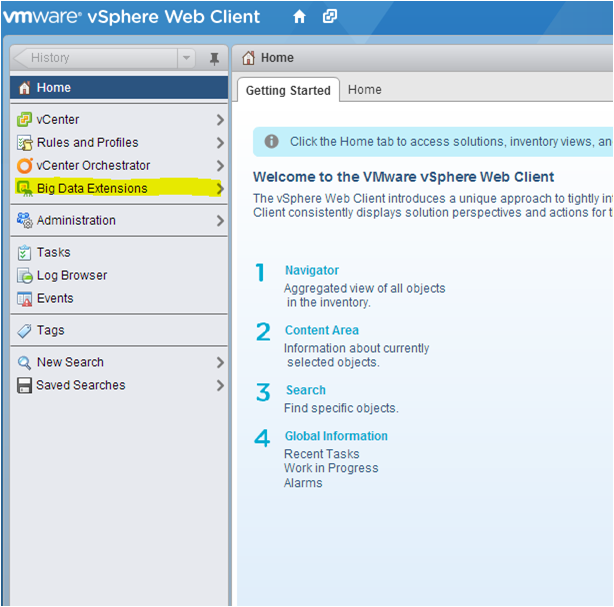Expand the Administration chevron
The image size is (614, 607).
point(220,220)
